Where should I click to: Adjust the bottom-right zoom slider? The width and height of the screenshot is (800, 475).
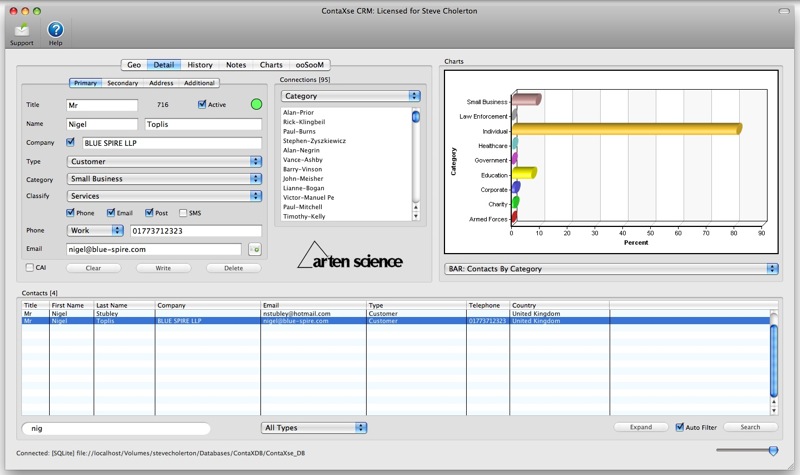(x=772, y=451)
